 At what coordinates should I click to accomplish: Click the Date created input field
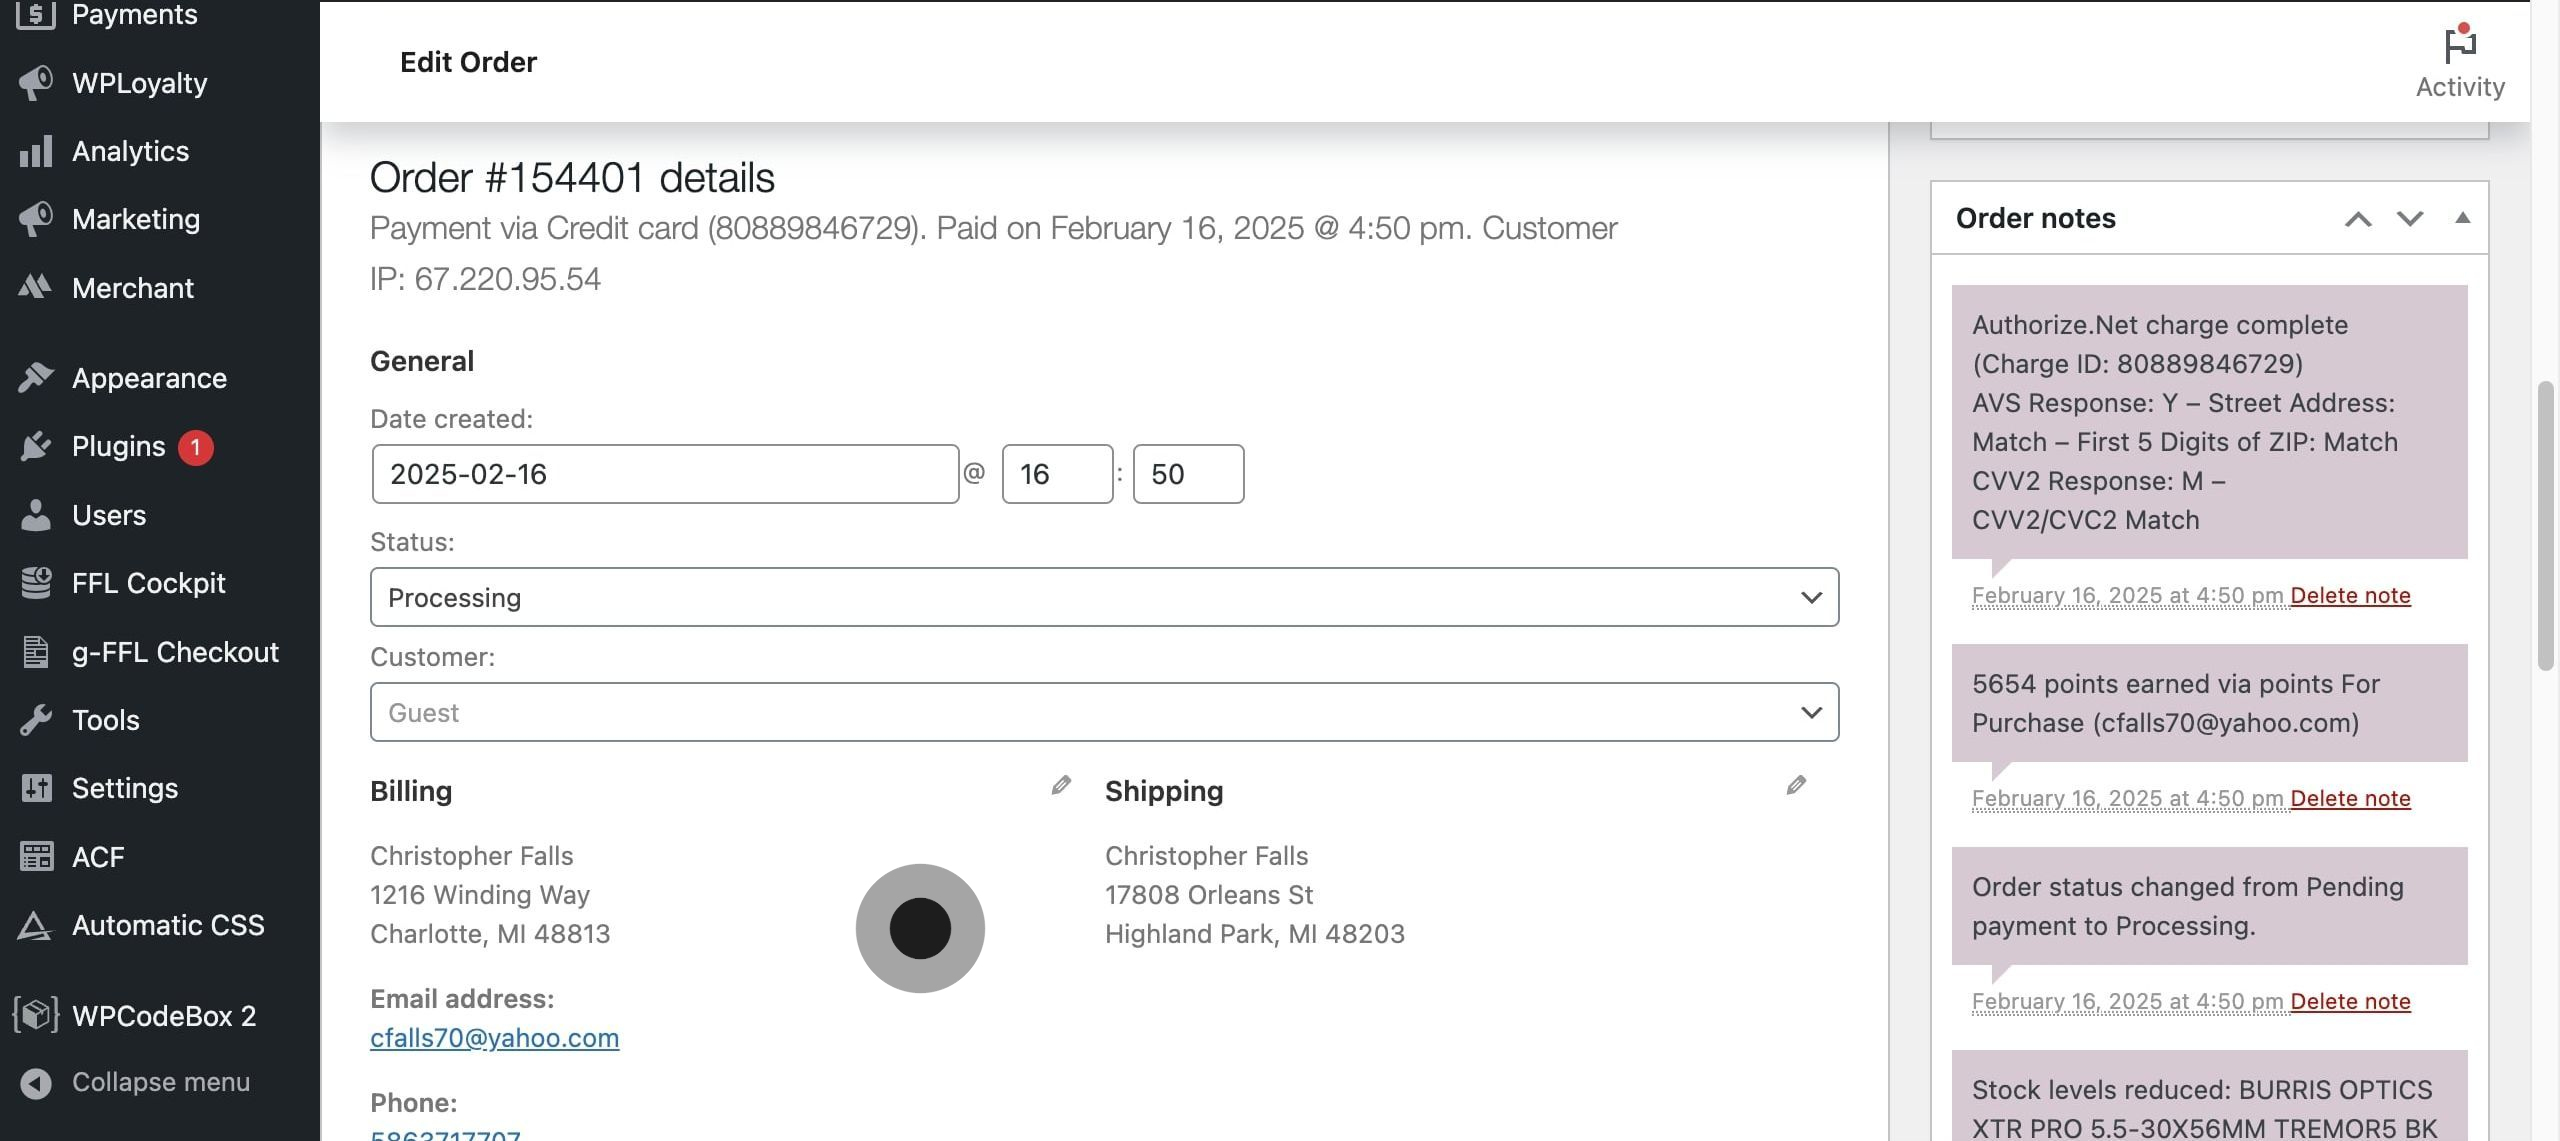(x=665, y=474)
